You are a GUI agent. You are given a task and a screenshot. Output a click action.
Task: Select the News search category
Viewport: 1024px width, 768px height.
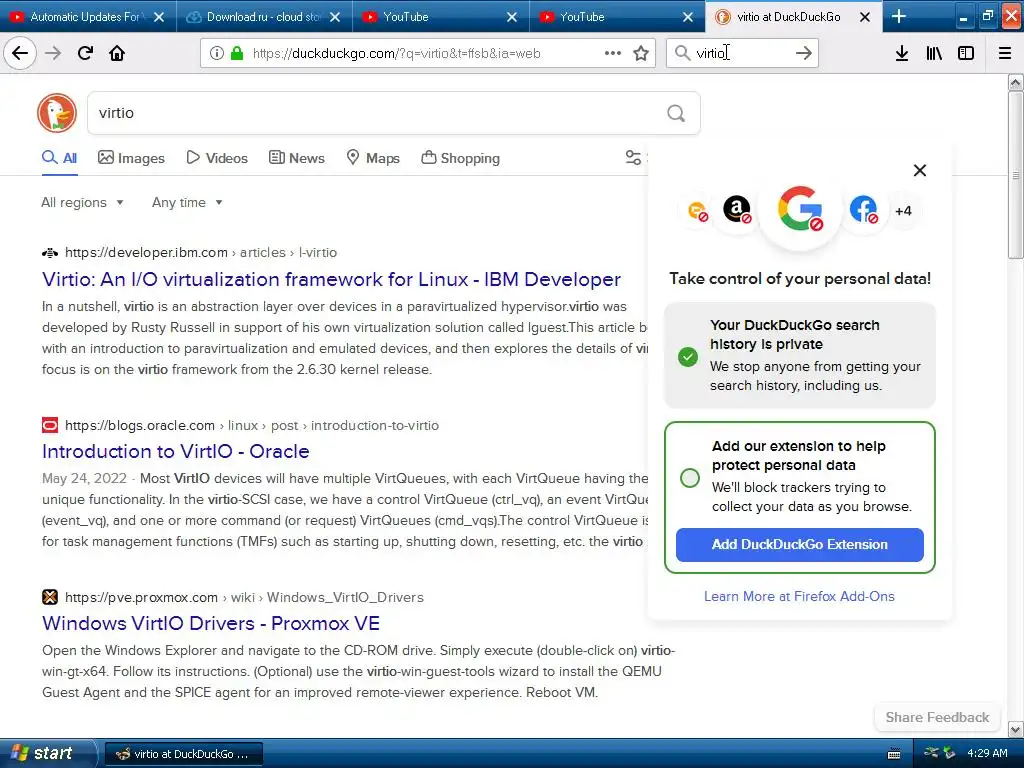pos(296,158)
